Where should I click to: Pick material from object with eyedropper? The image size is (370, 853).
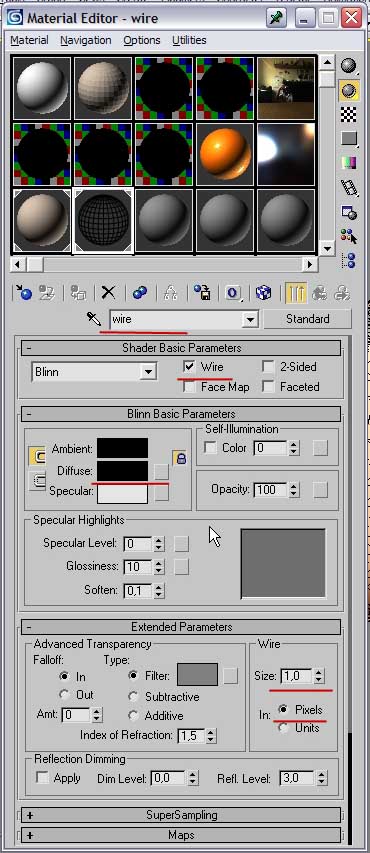click(x=94, y=319)
